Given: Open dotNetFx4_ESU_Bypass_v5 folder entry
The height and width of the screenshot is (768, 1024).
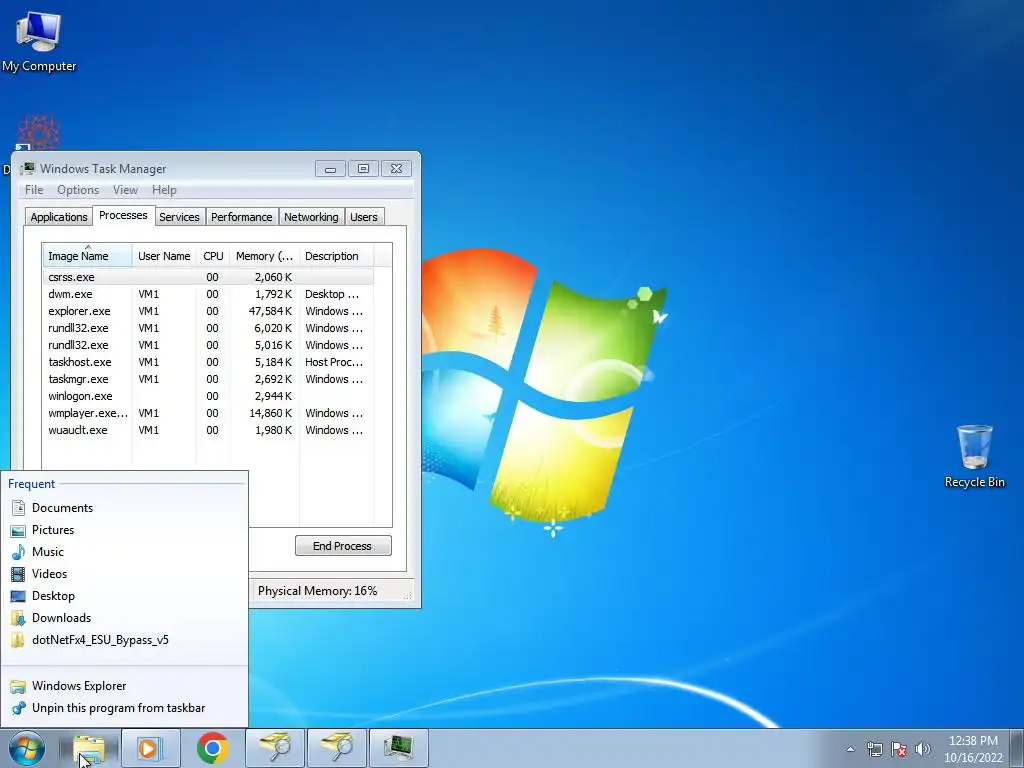Looking at the screenshot, I should pos(124,640).
